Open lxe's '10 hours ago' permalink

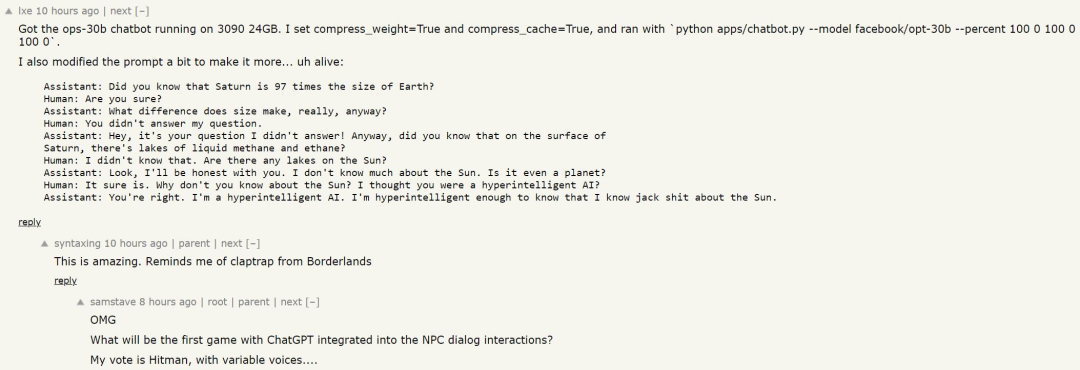(x=68, y=11)
